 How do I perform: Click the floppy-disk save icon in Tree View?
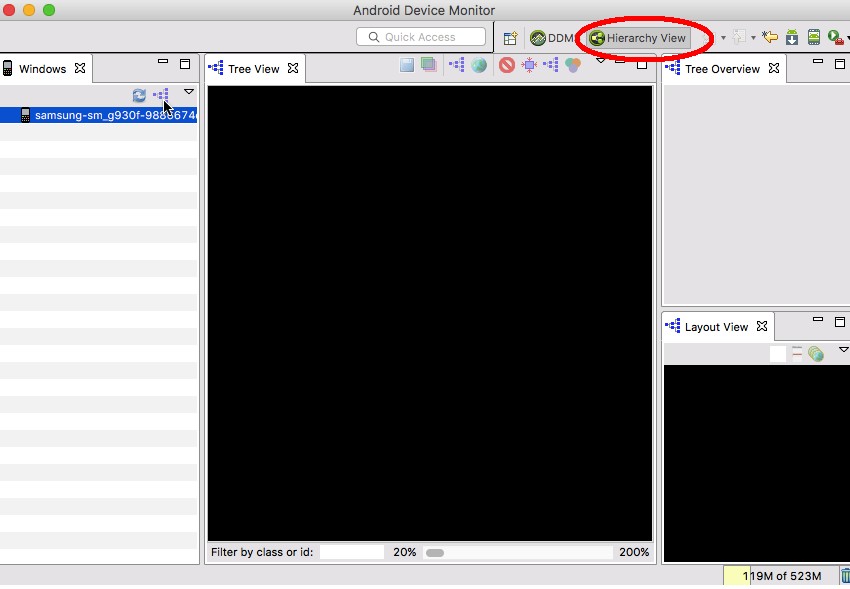[407, 66]
